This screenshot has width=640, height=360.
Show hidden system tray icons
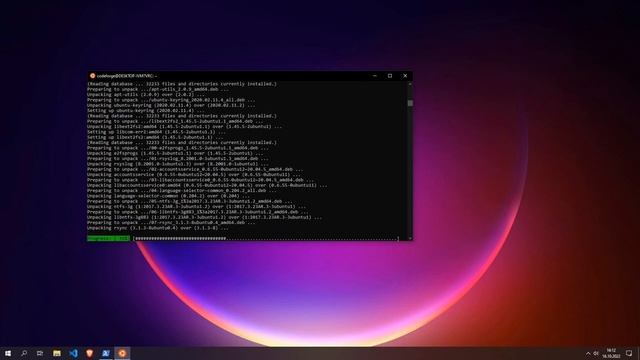588,353
